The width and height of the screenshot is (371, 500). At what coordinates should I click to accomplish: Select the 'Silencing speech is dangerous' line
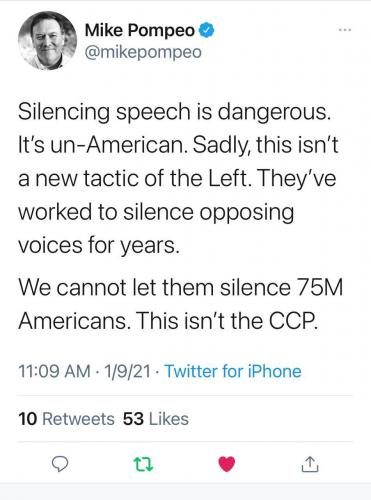click(x=175, y=112)
